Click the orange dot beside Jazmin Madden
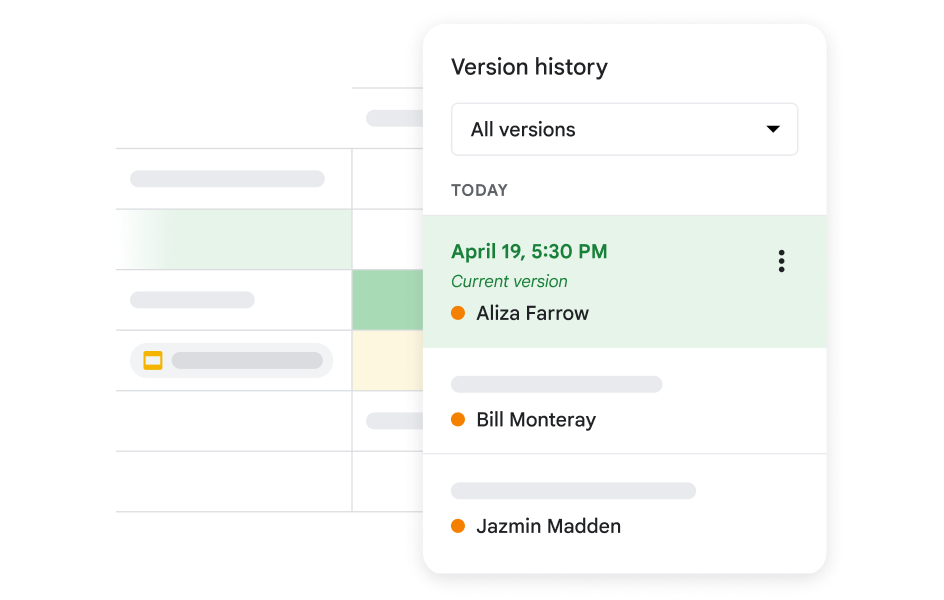 [x=458, y=526]
